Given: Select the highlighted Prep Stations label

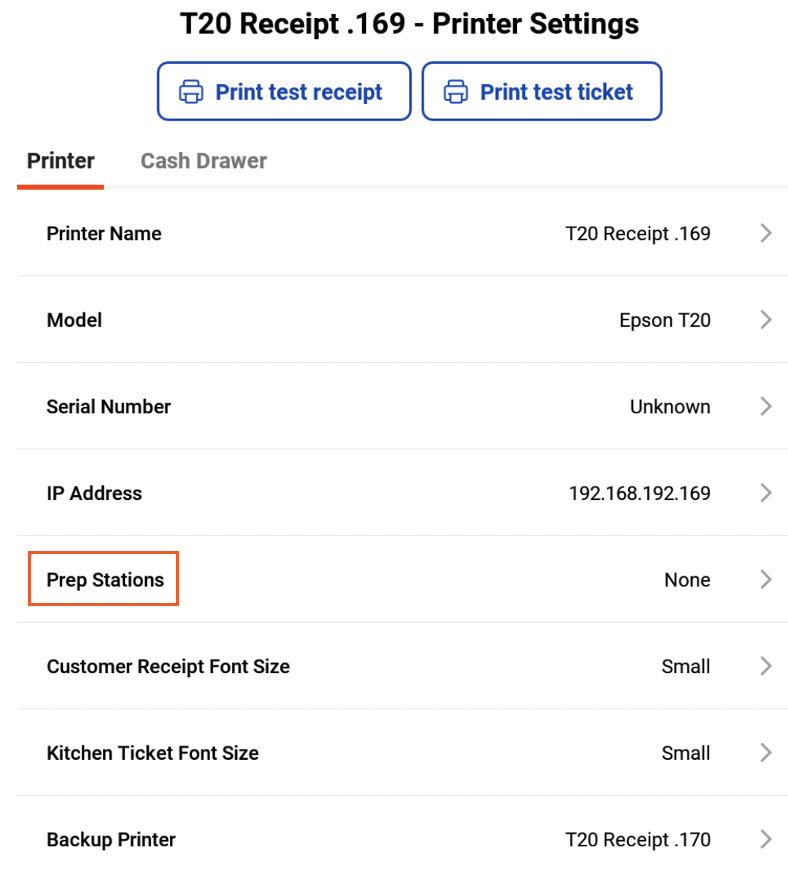Looking at the screenshot, I should point(105,580).
